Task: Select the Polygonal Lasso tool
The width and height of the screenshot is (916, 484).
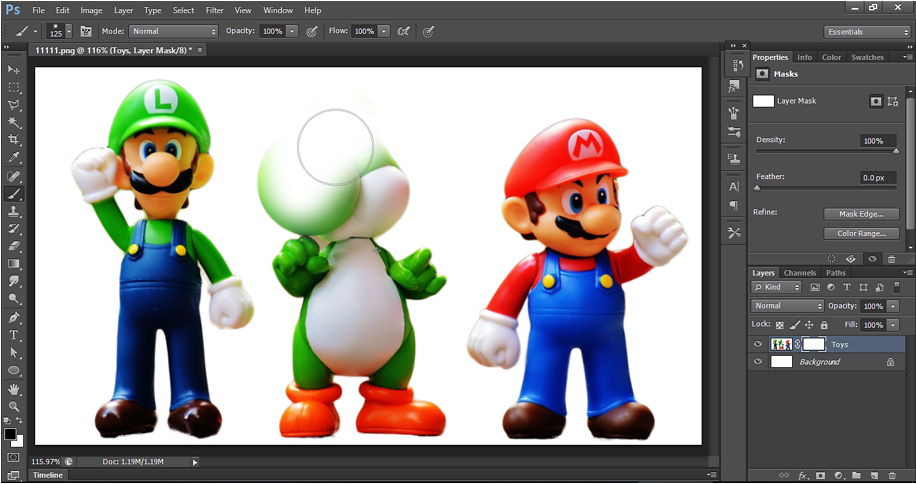Action: tap(13, 105)
